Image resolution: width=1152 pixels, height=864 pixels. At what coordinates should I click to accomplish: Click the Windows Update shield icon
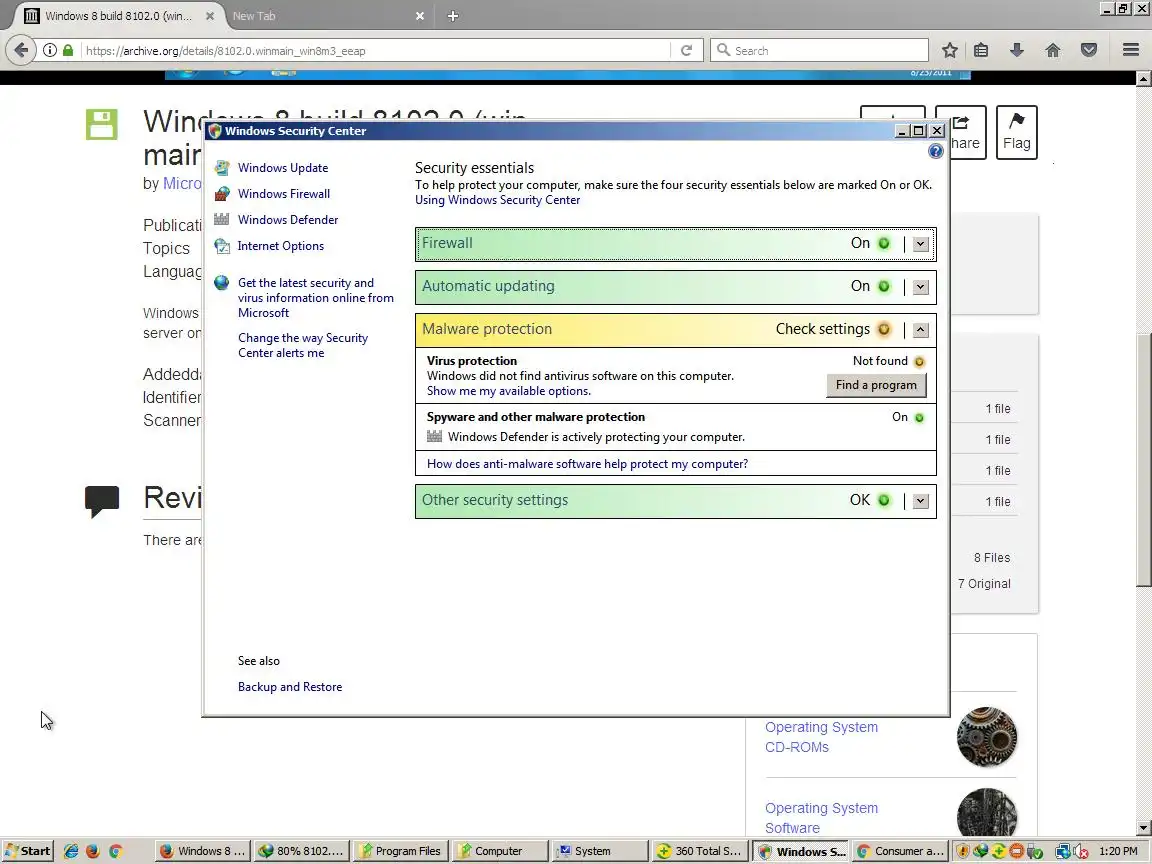click(222, 168)
